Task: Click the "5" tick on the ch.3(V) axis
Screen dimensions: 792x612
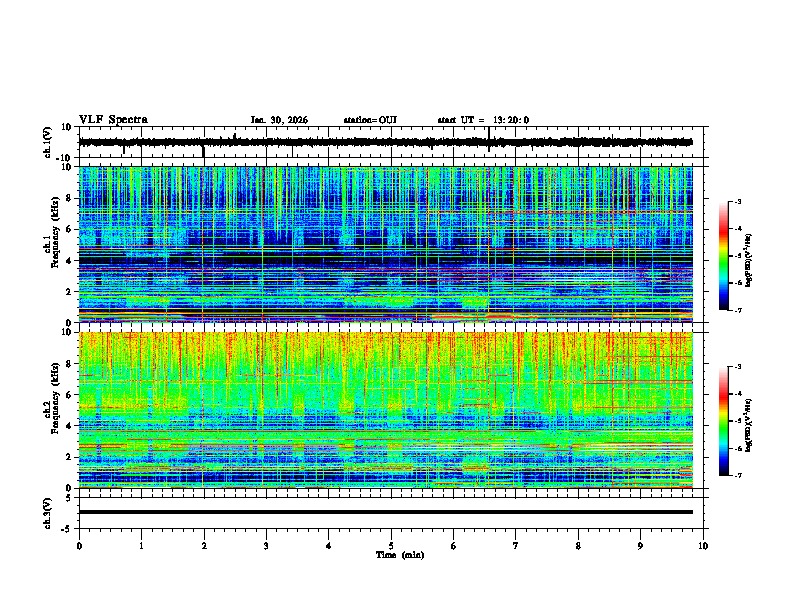Action: coord(70,498)
